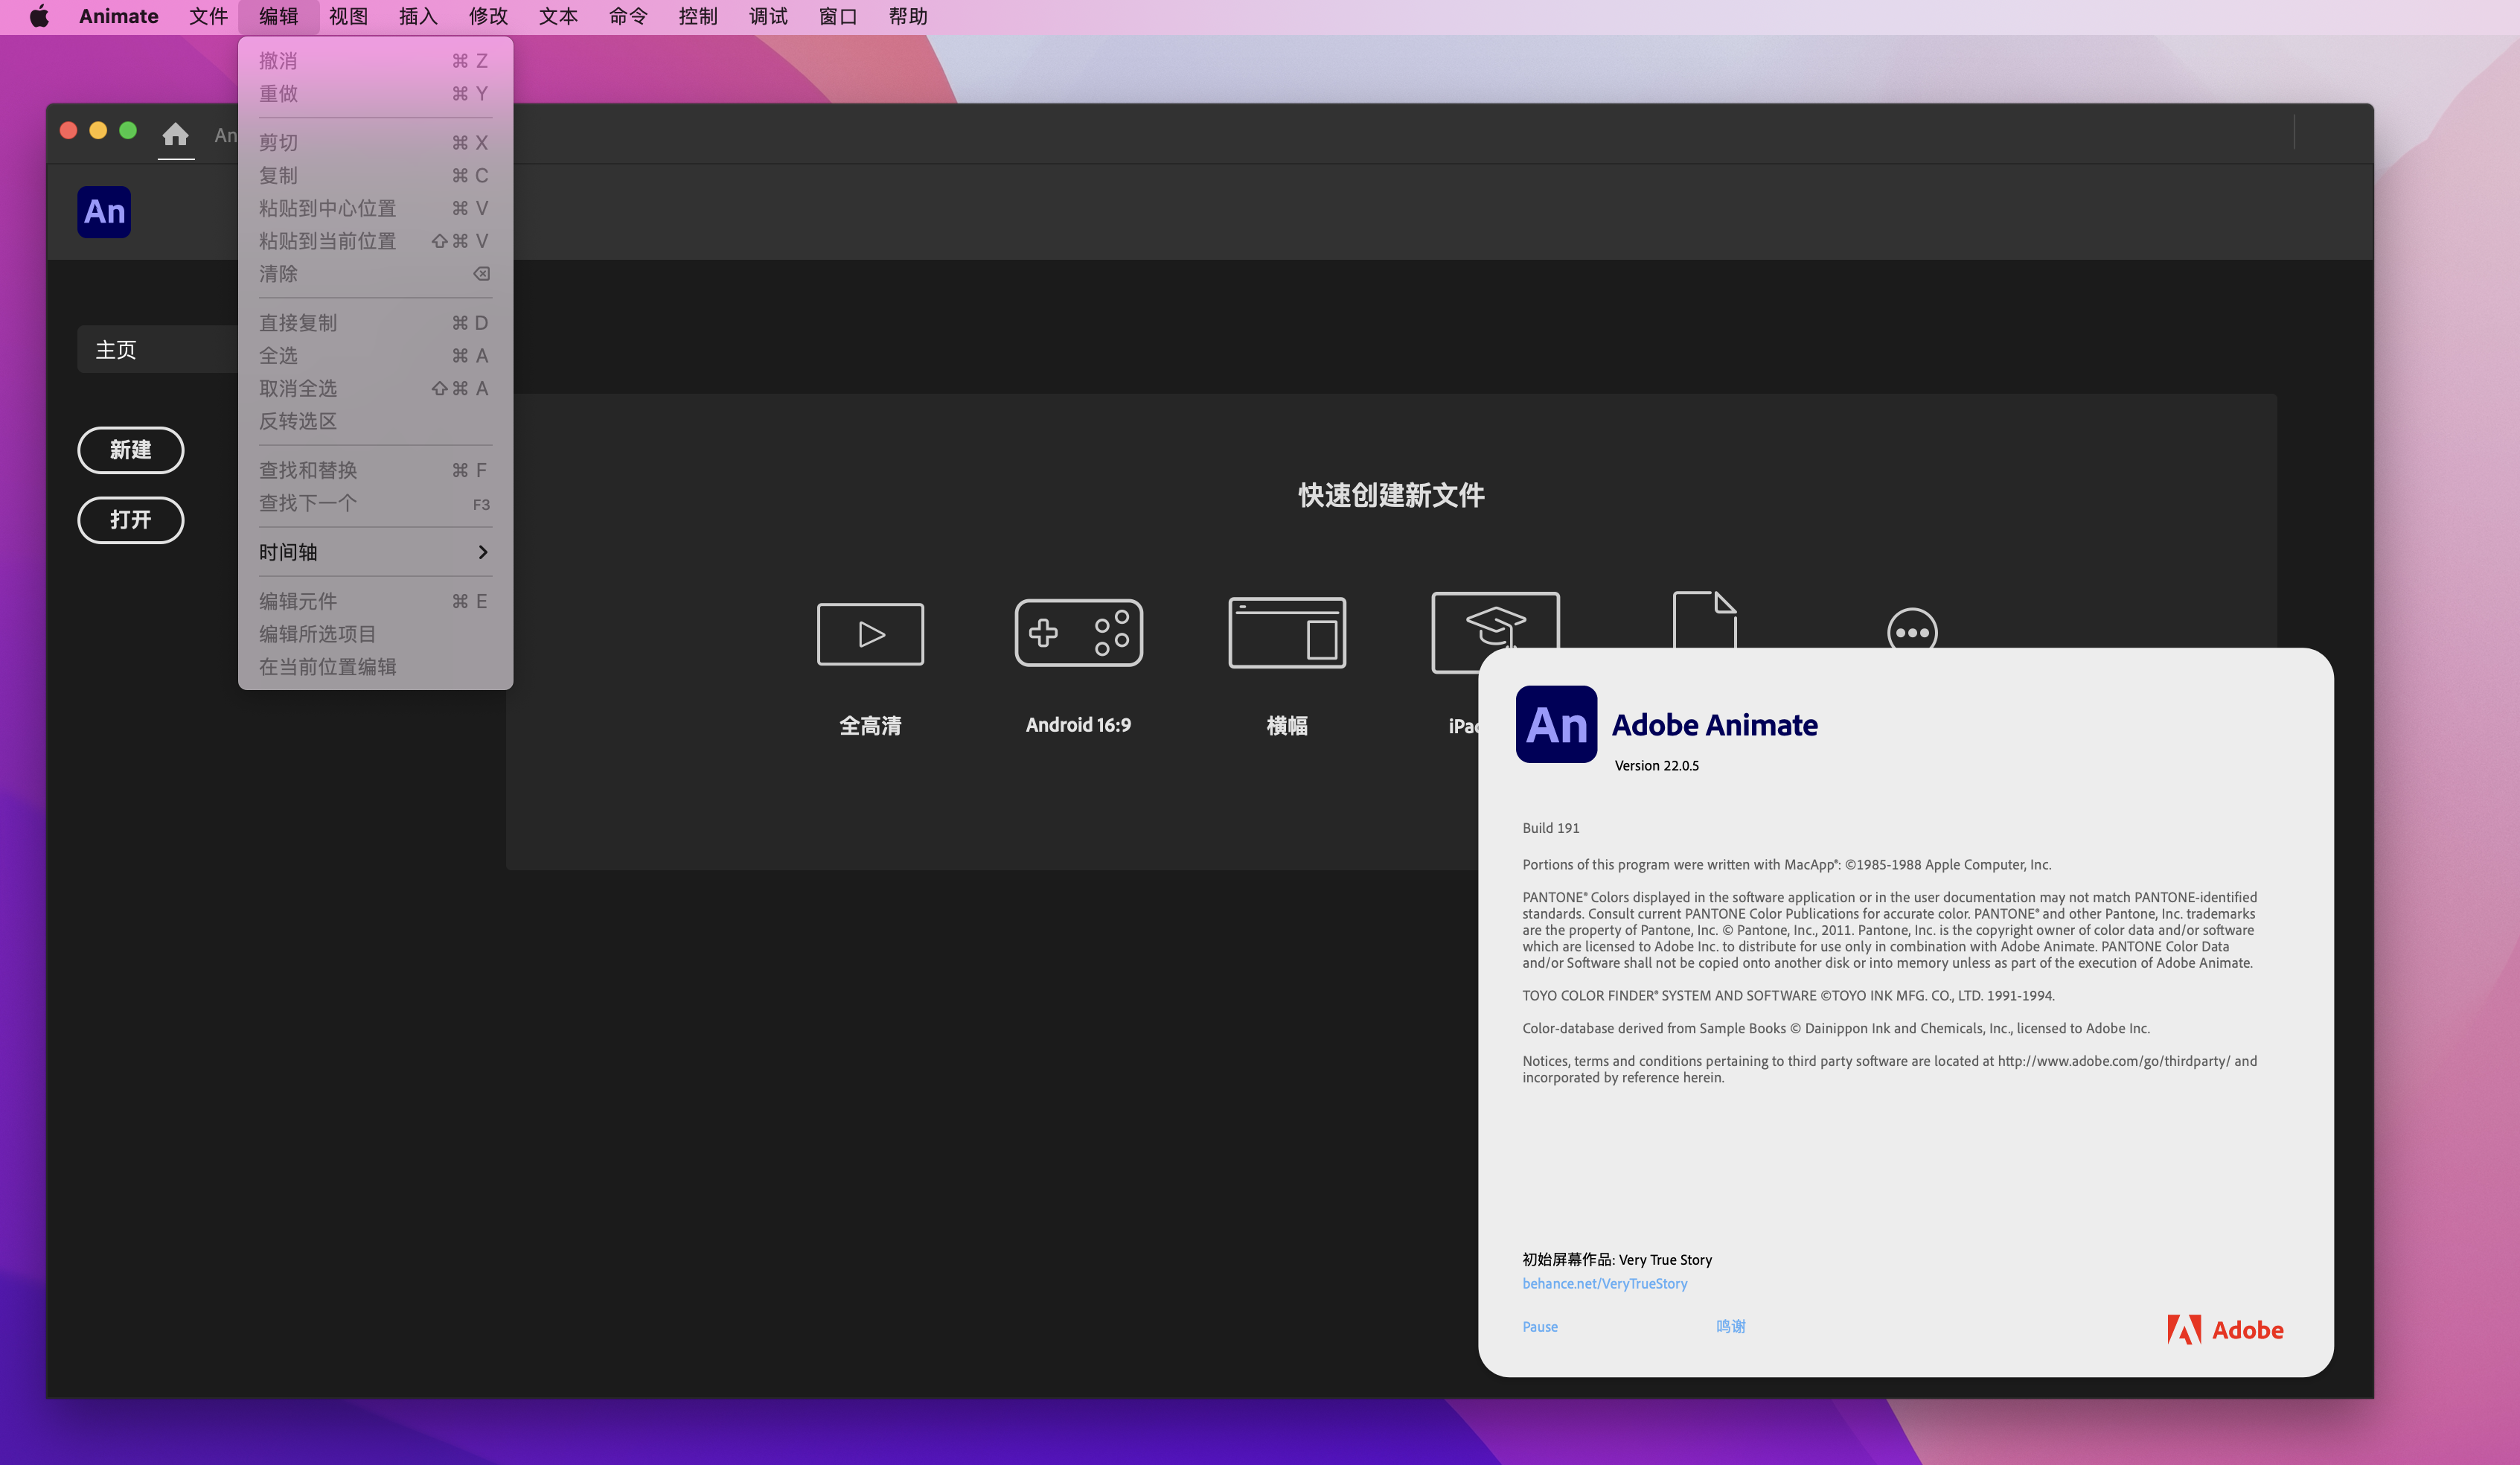The width and height of the screenshot is (2520, 1465).
Task: Choose 取消全选 menu entry
Action: (x=375, y=388)
